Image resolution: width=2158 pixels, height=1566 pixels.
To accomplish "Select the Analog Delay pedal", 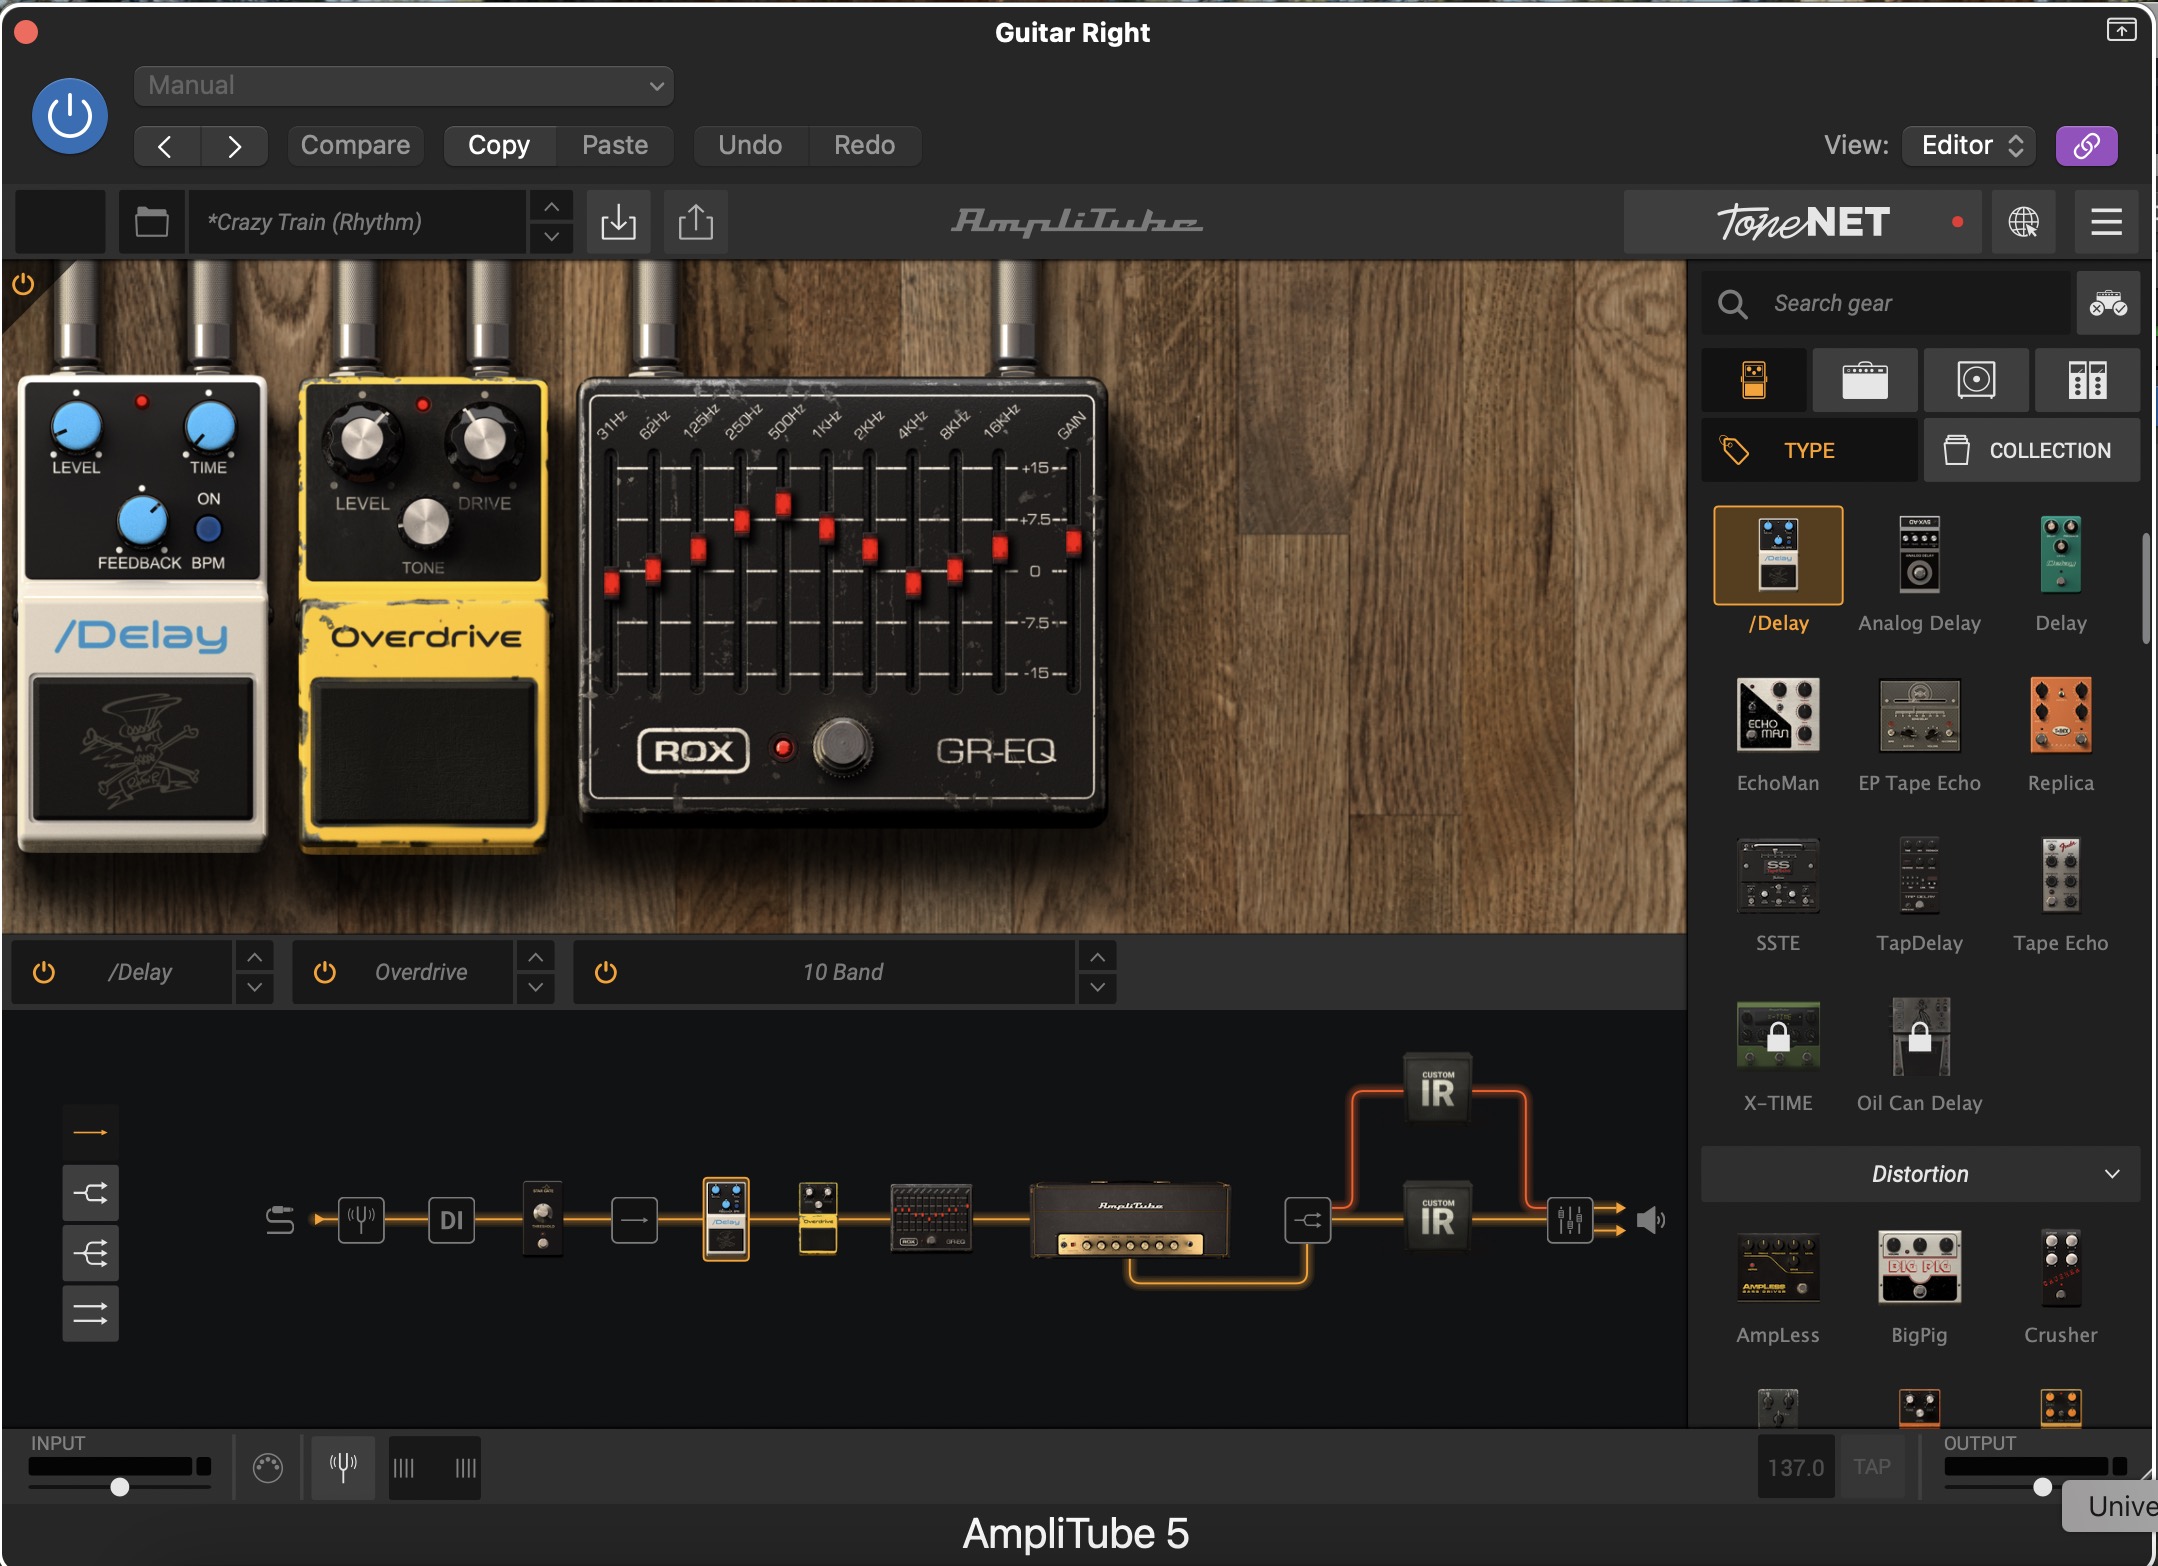I will pos(1919,555).
